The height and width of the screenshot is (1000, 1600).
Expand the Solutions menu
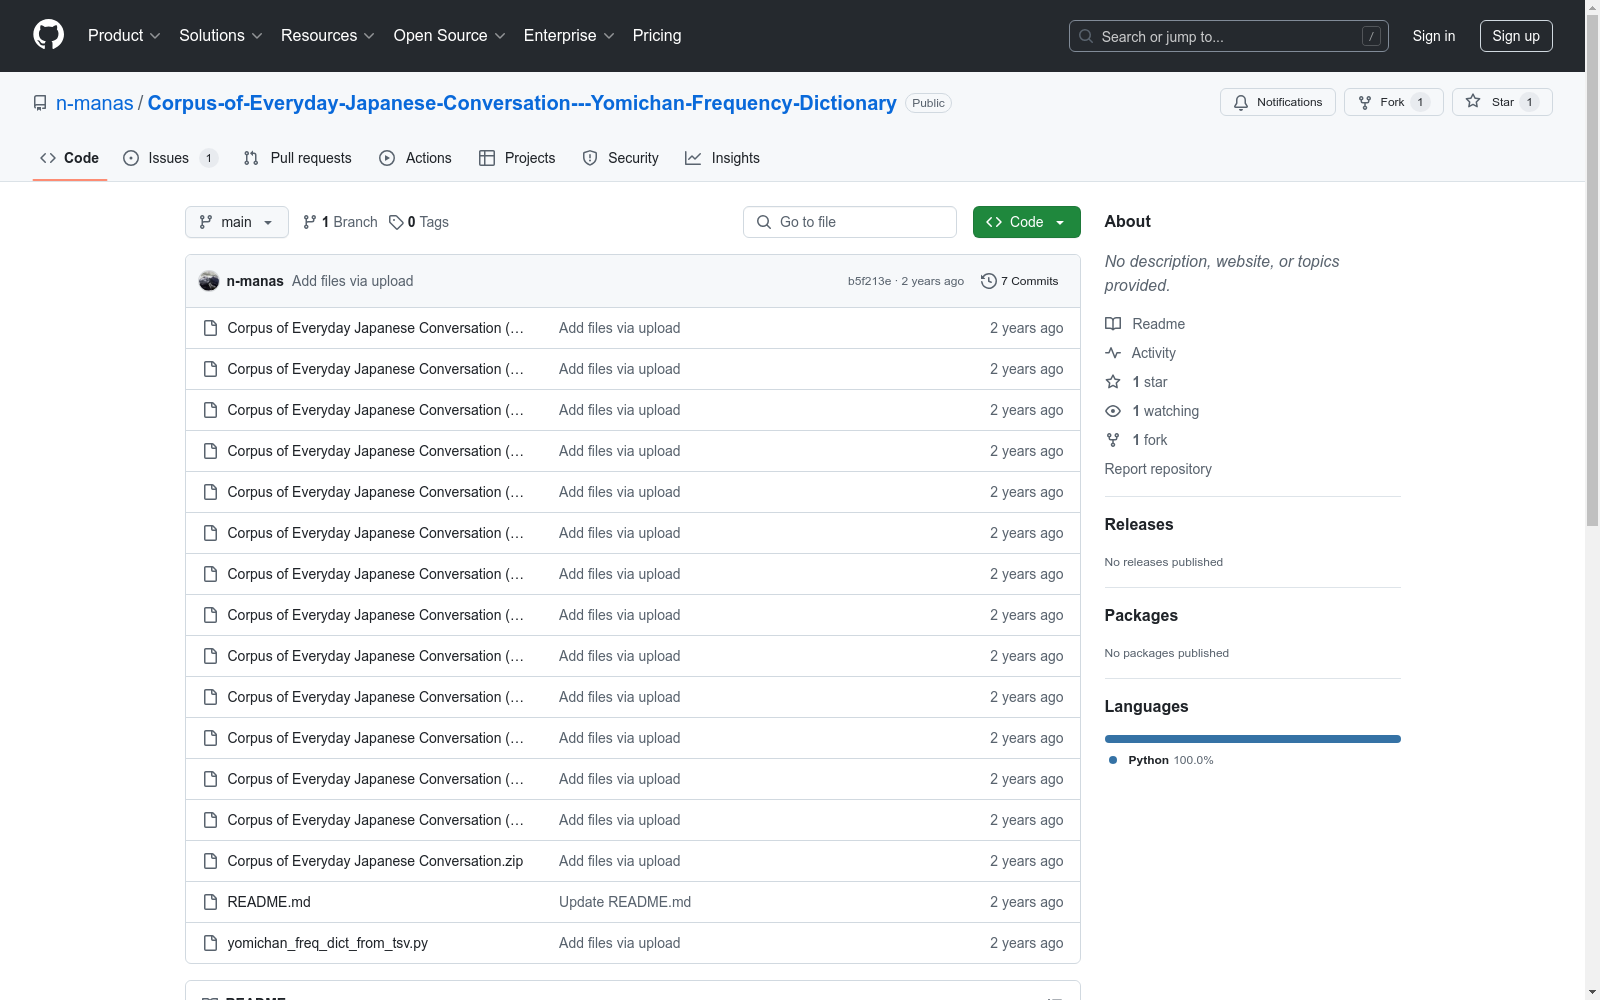pyautogui.click(x=221, y=36)
